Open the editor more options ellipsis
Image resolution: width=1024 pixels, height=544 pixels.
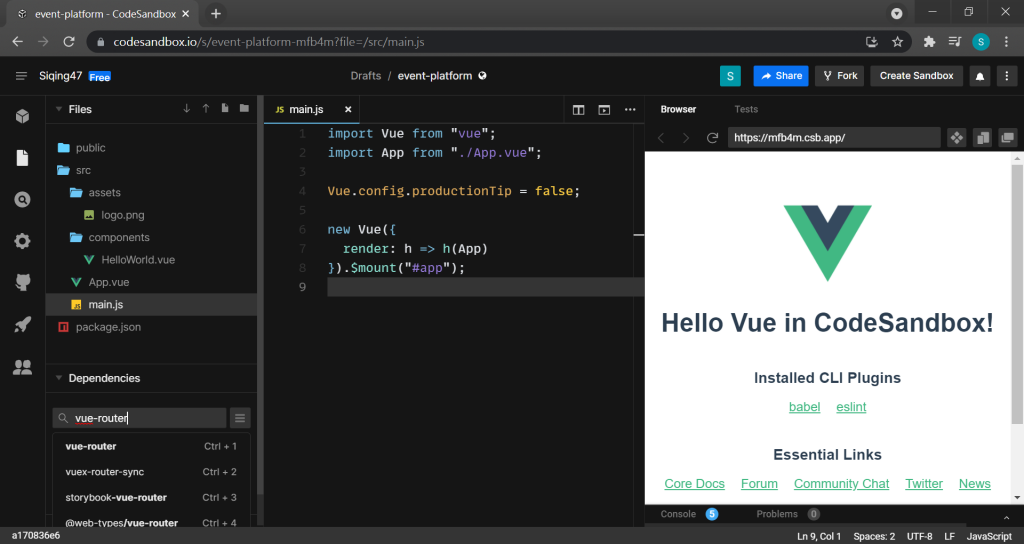pos(630,110)
